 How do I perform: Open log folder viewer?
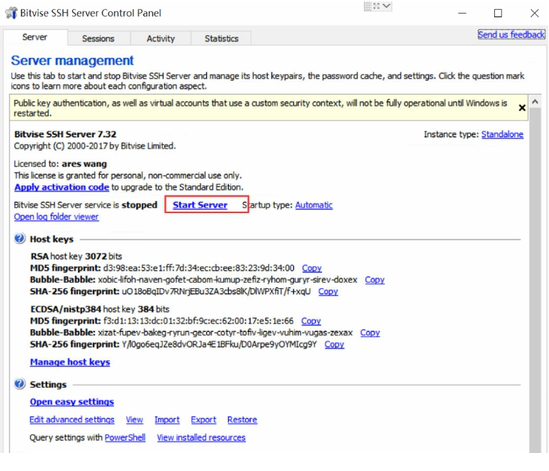56,217
